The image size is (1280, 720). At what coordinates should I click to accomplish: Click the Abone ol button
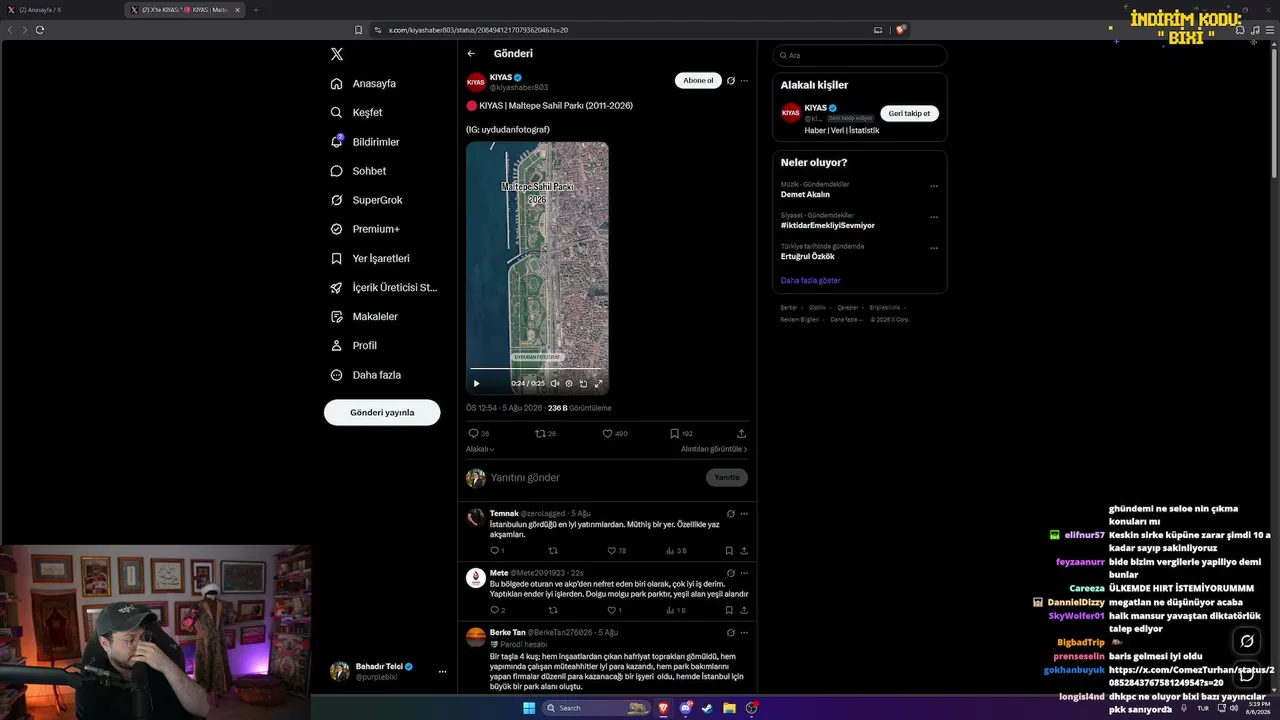(698, 80)
